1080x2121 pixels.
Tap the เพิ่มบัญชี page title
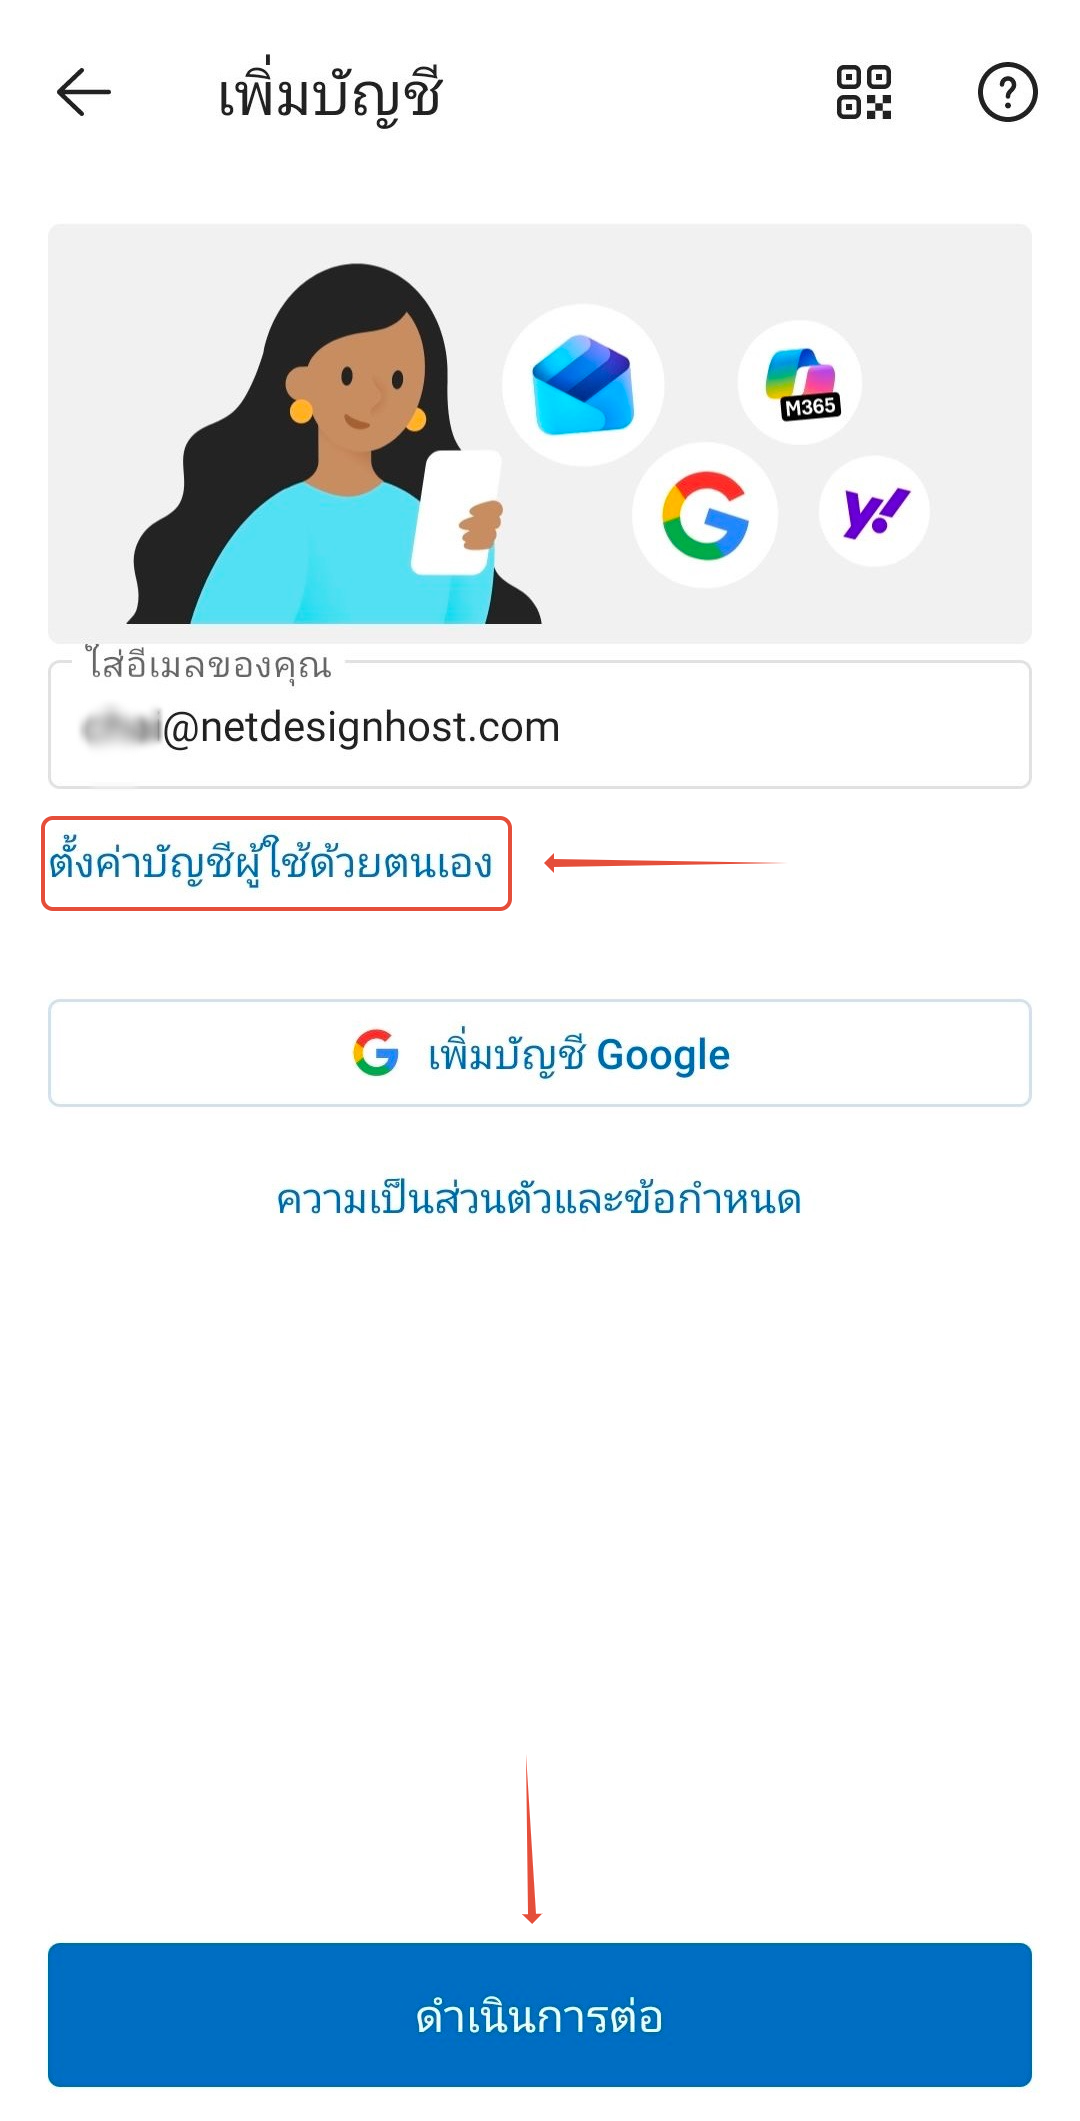point(330,95)
